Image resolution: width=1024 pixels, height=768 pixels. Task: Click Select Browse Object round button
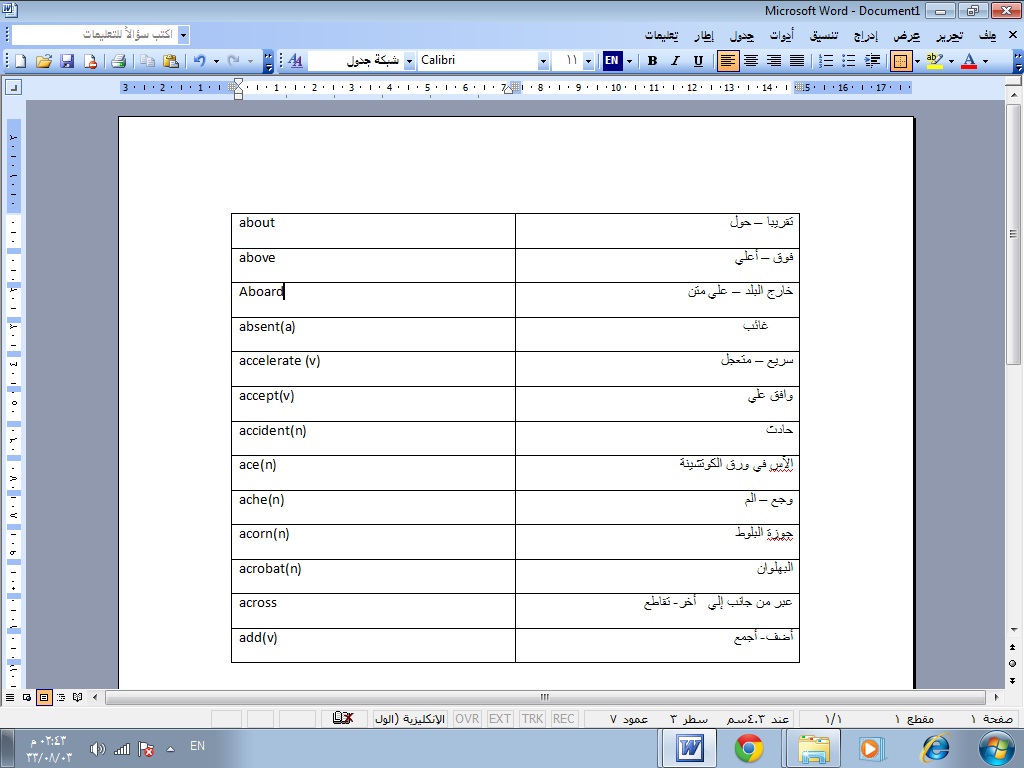coord(1012,664)
